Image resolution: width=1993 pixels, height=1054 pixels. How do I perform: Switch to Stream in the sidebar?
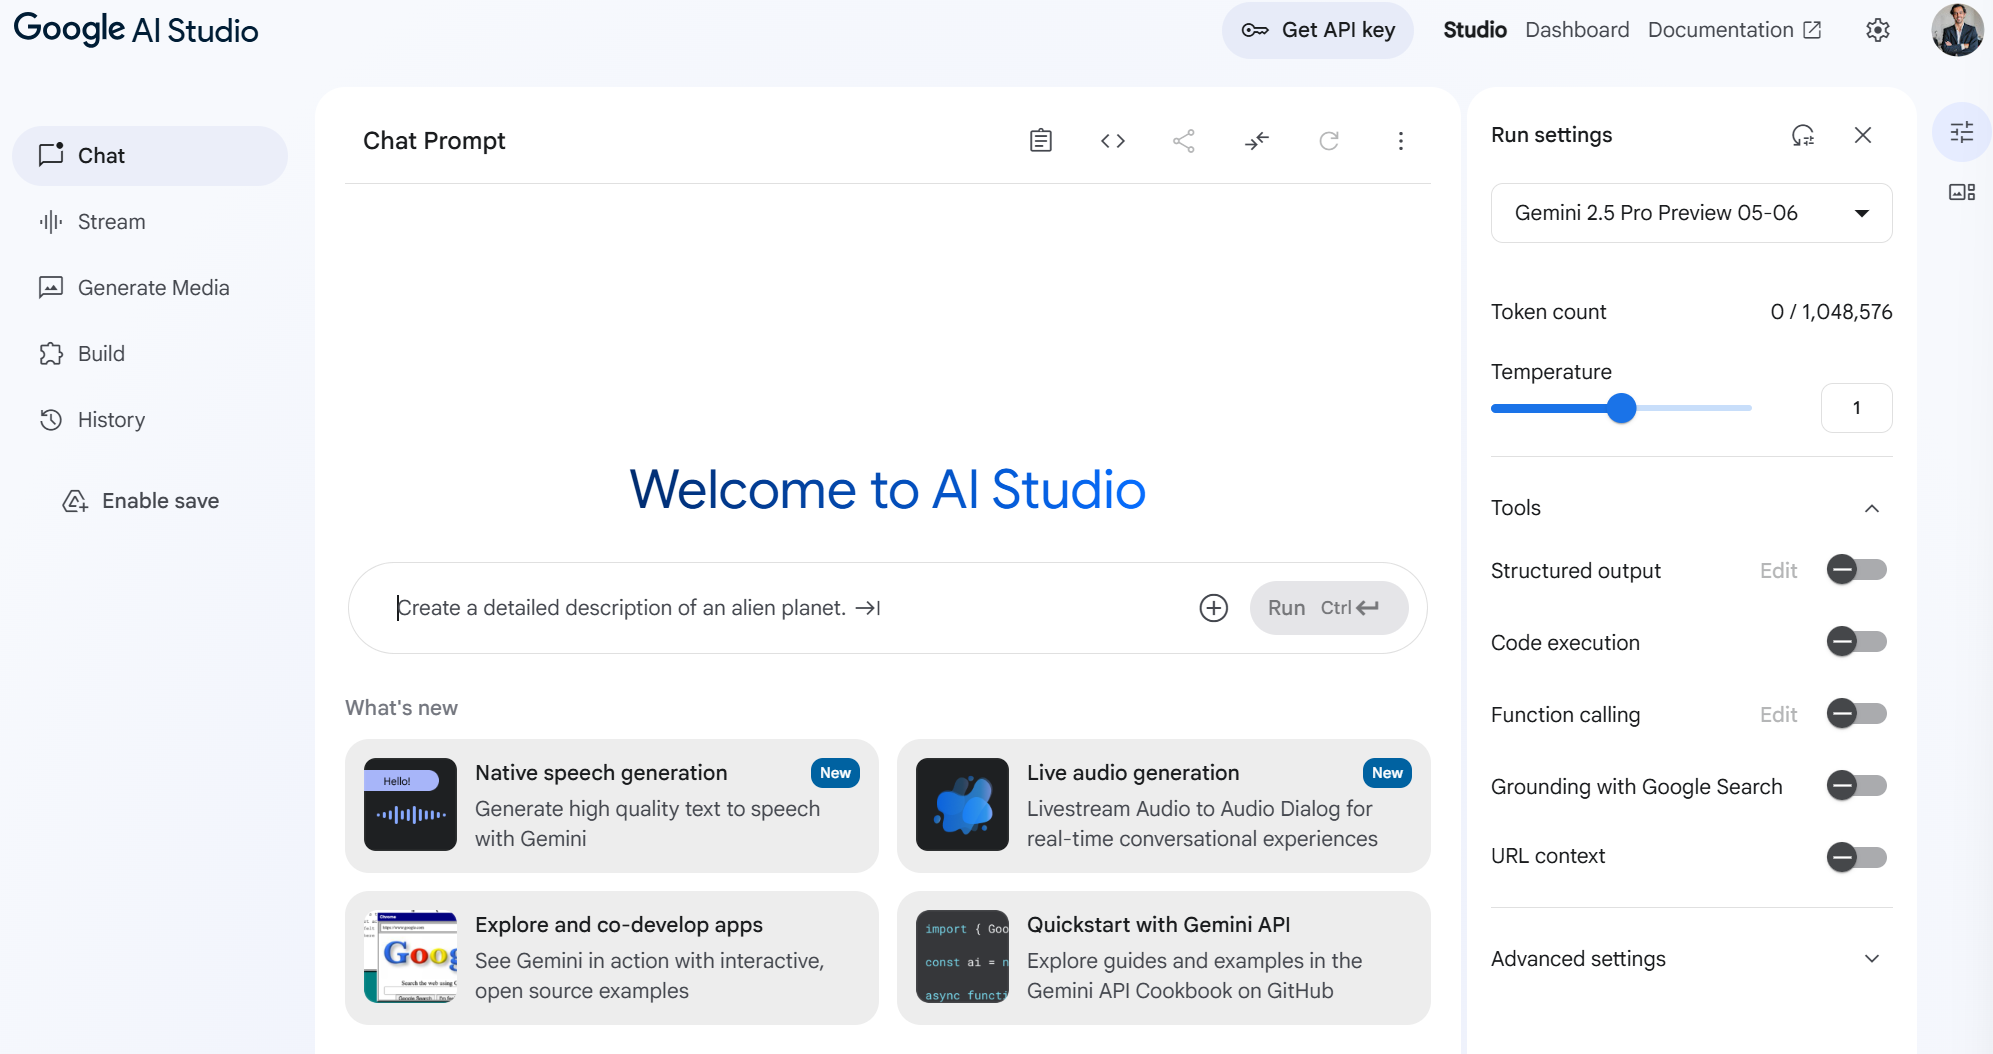pyautogui.click(x=111, y=222)
